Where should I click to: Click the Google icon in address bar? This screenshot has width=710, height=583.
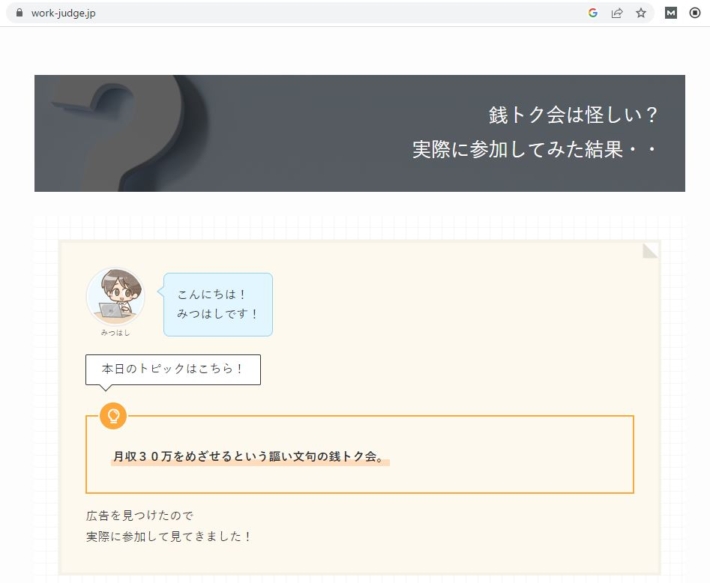pos(593,13)
